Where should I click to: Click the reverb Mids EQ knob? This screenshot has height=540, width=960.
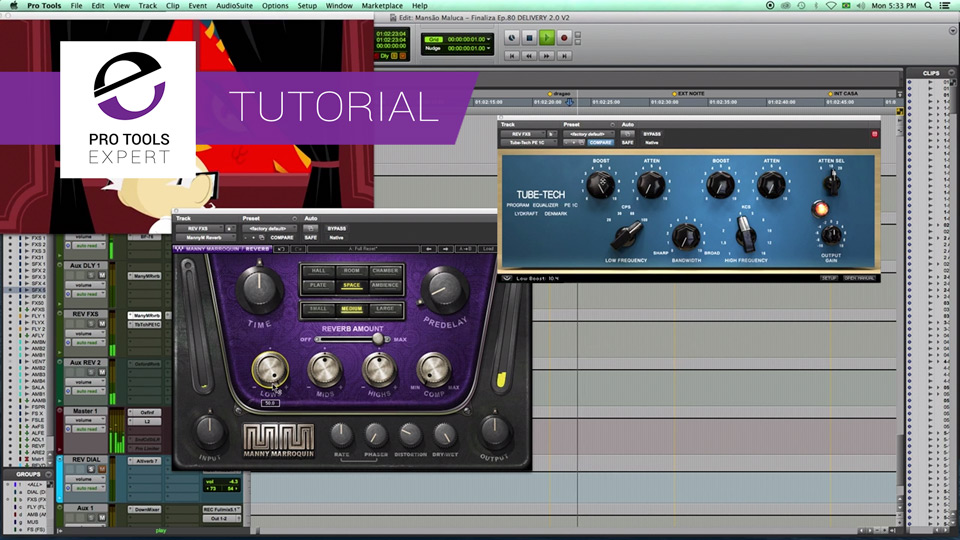tap(324, 369)
